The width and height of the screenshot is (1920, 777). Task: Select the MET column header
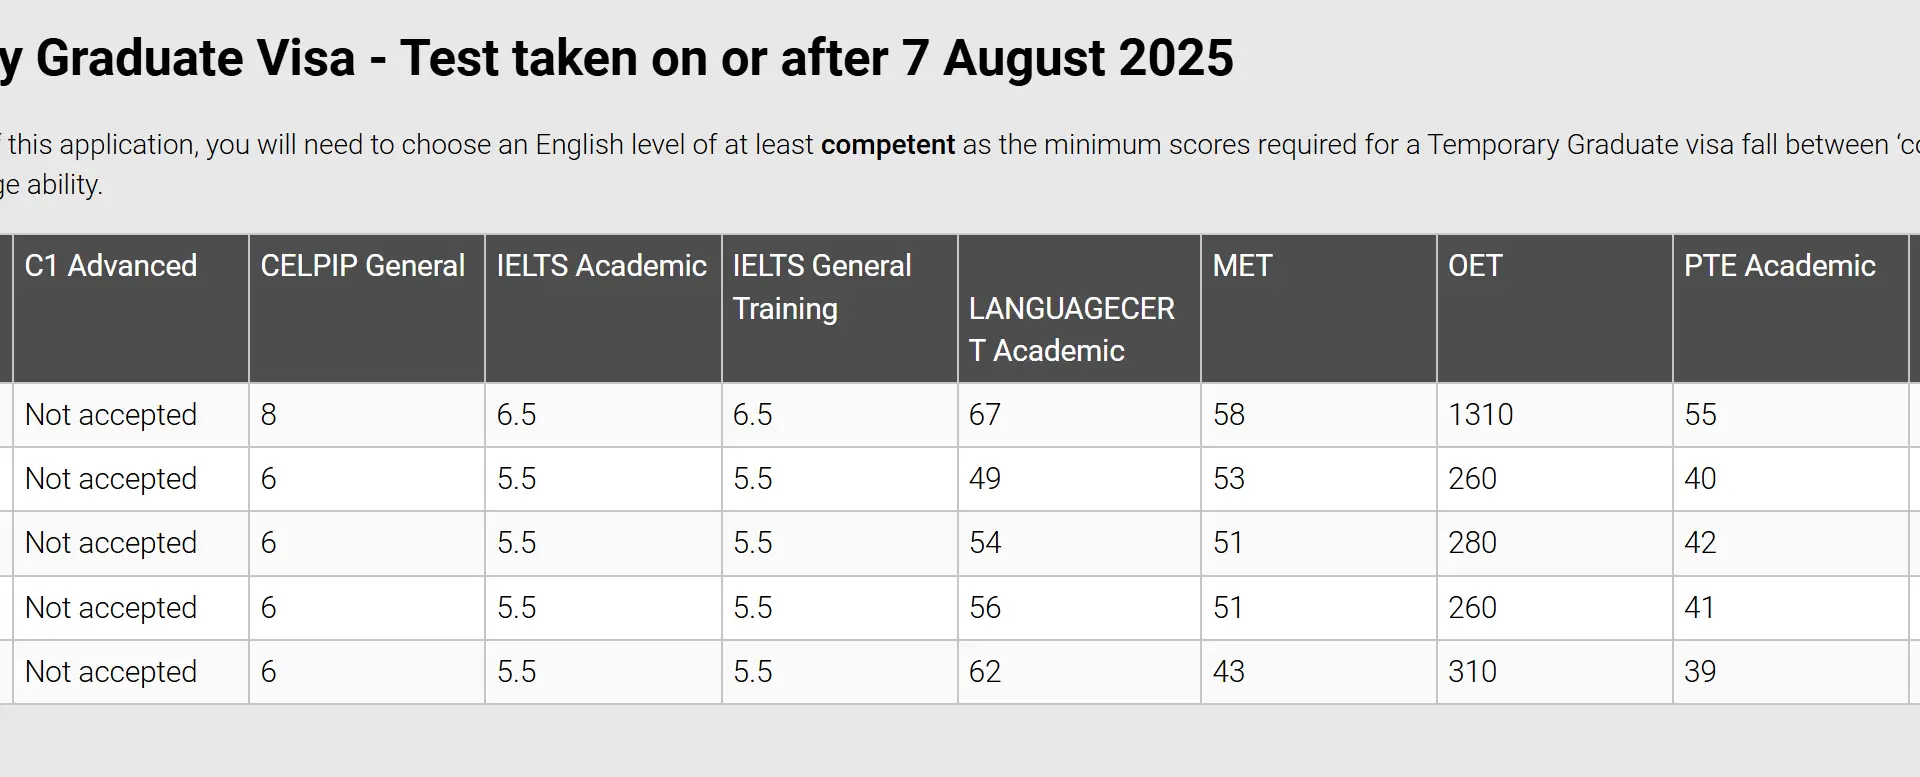[x=1242, y=266]
